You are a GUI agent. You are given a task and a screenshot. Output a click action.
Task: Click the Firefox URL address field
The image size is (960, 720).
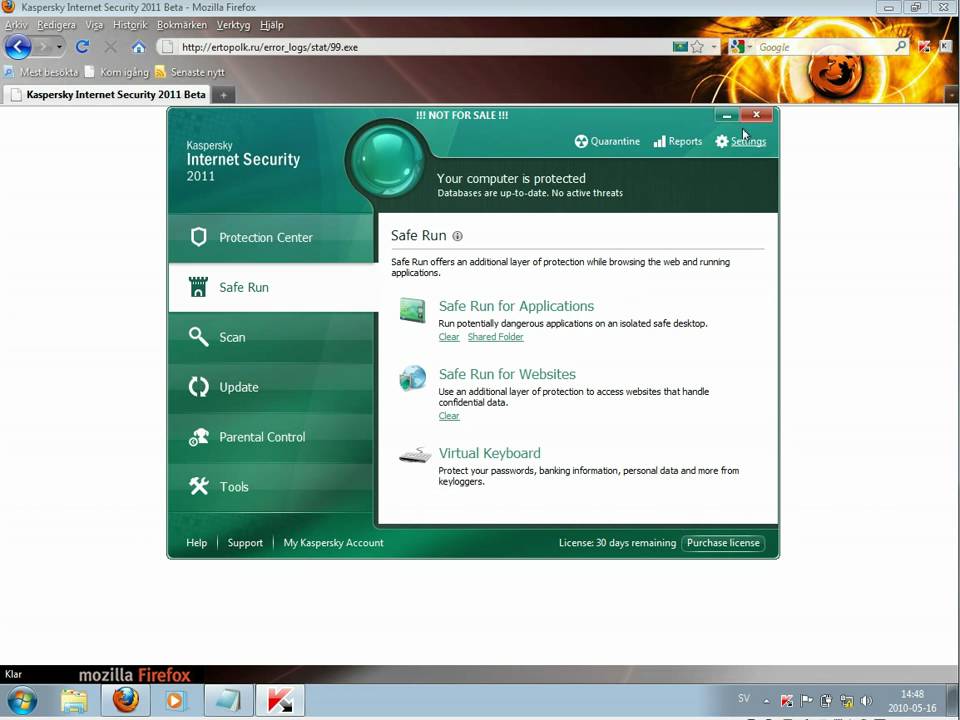coord(422,47)
